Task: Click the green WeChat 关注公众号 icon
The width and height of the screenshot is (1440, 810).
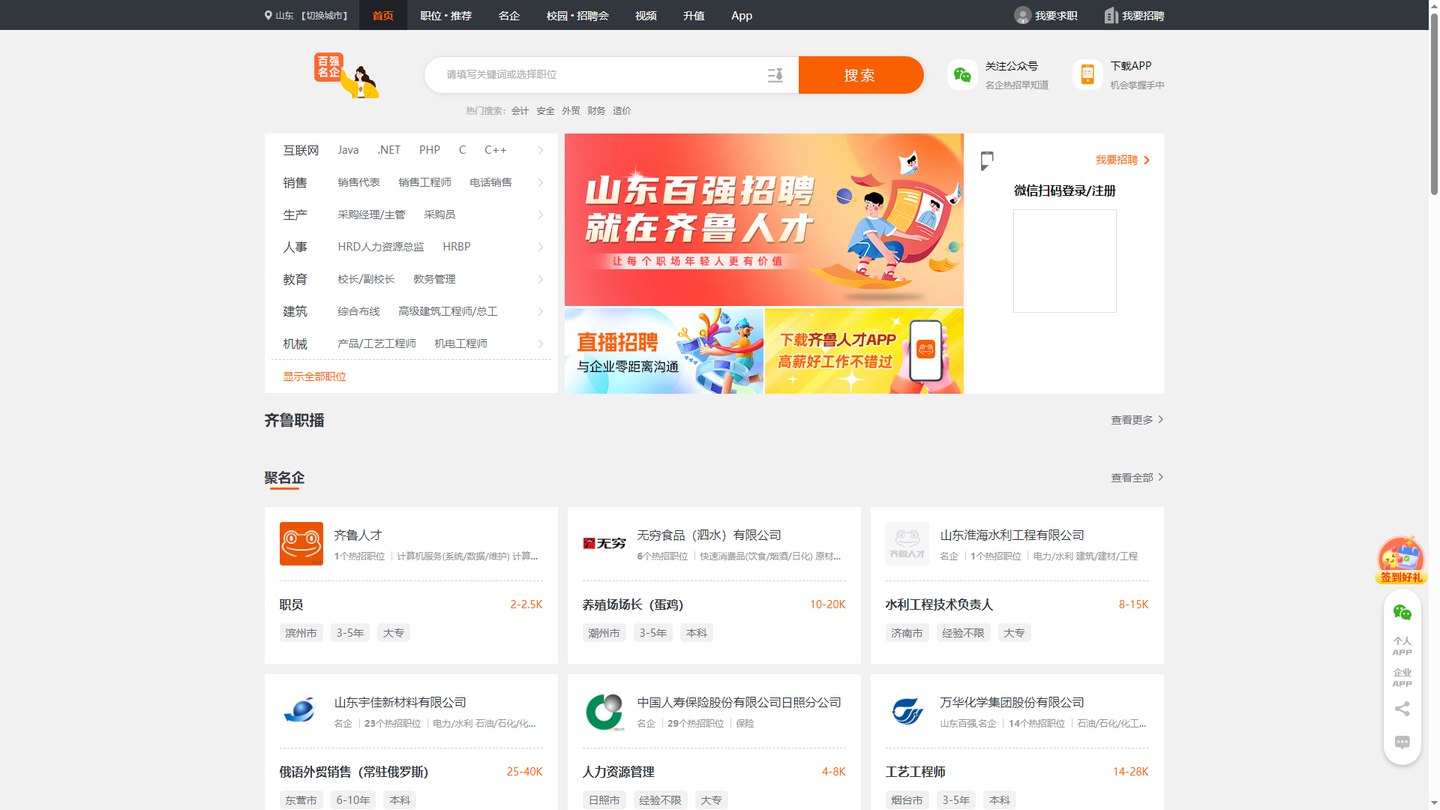Action: 962,74
